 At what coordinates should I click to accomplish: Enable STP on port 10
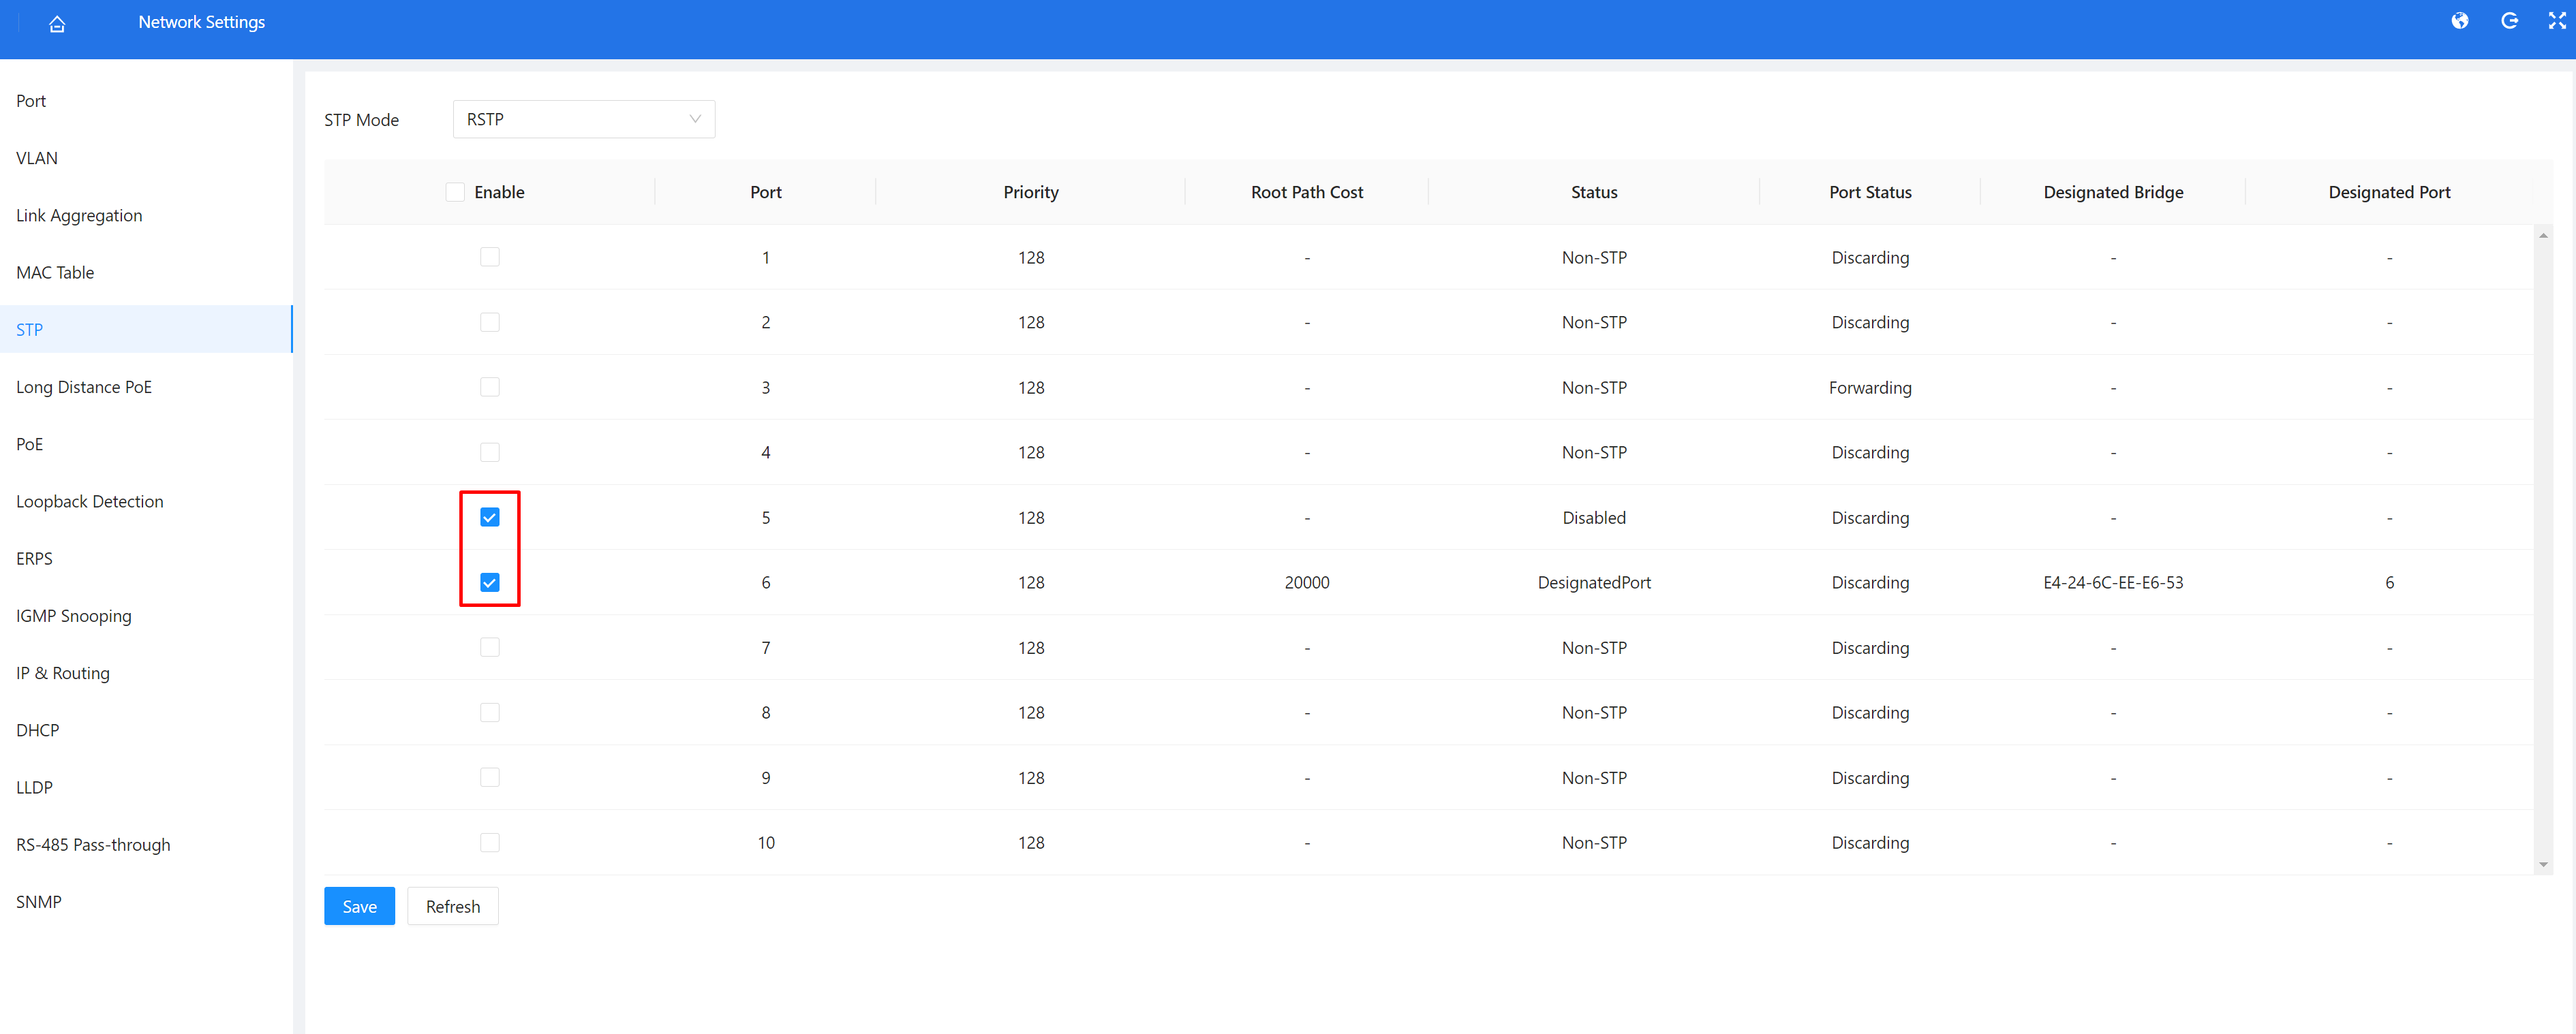pos(490,842)
